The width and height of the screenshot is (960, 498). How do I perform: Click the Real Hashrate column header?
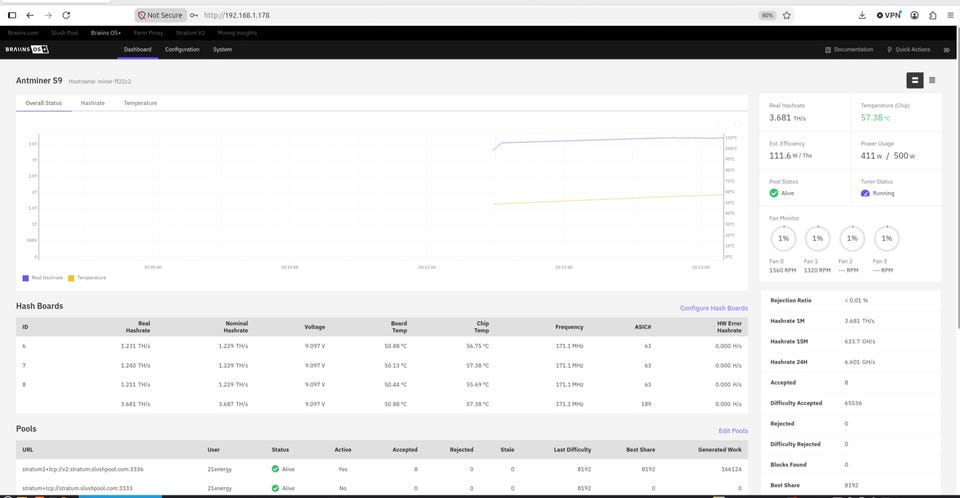pyautogui.click(x=138, y=326)
